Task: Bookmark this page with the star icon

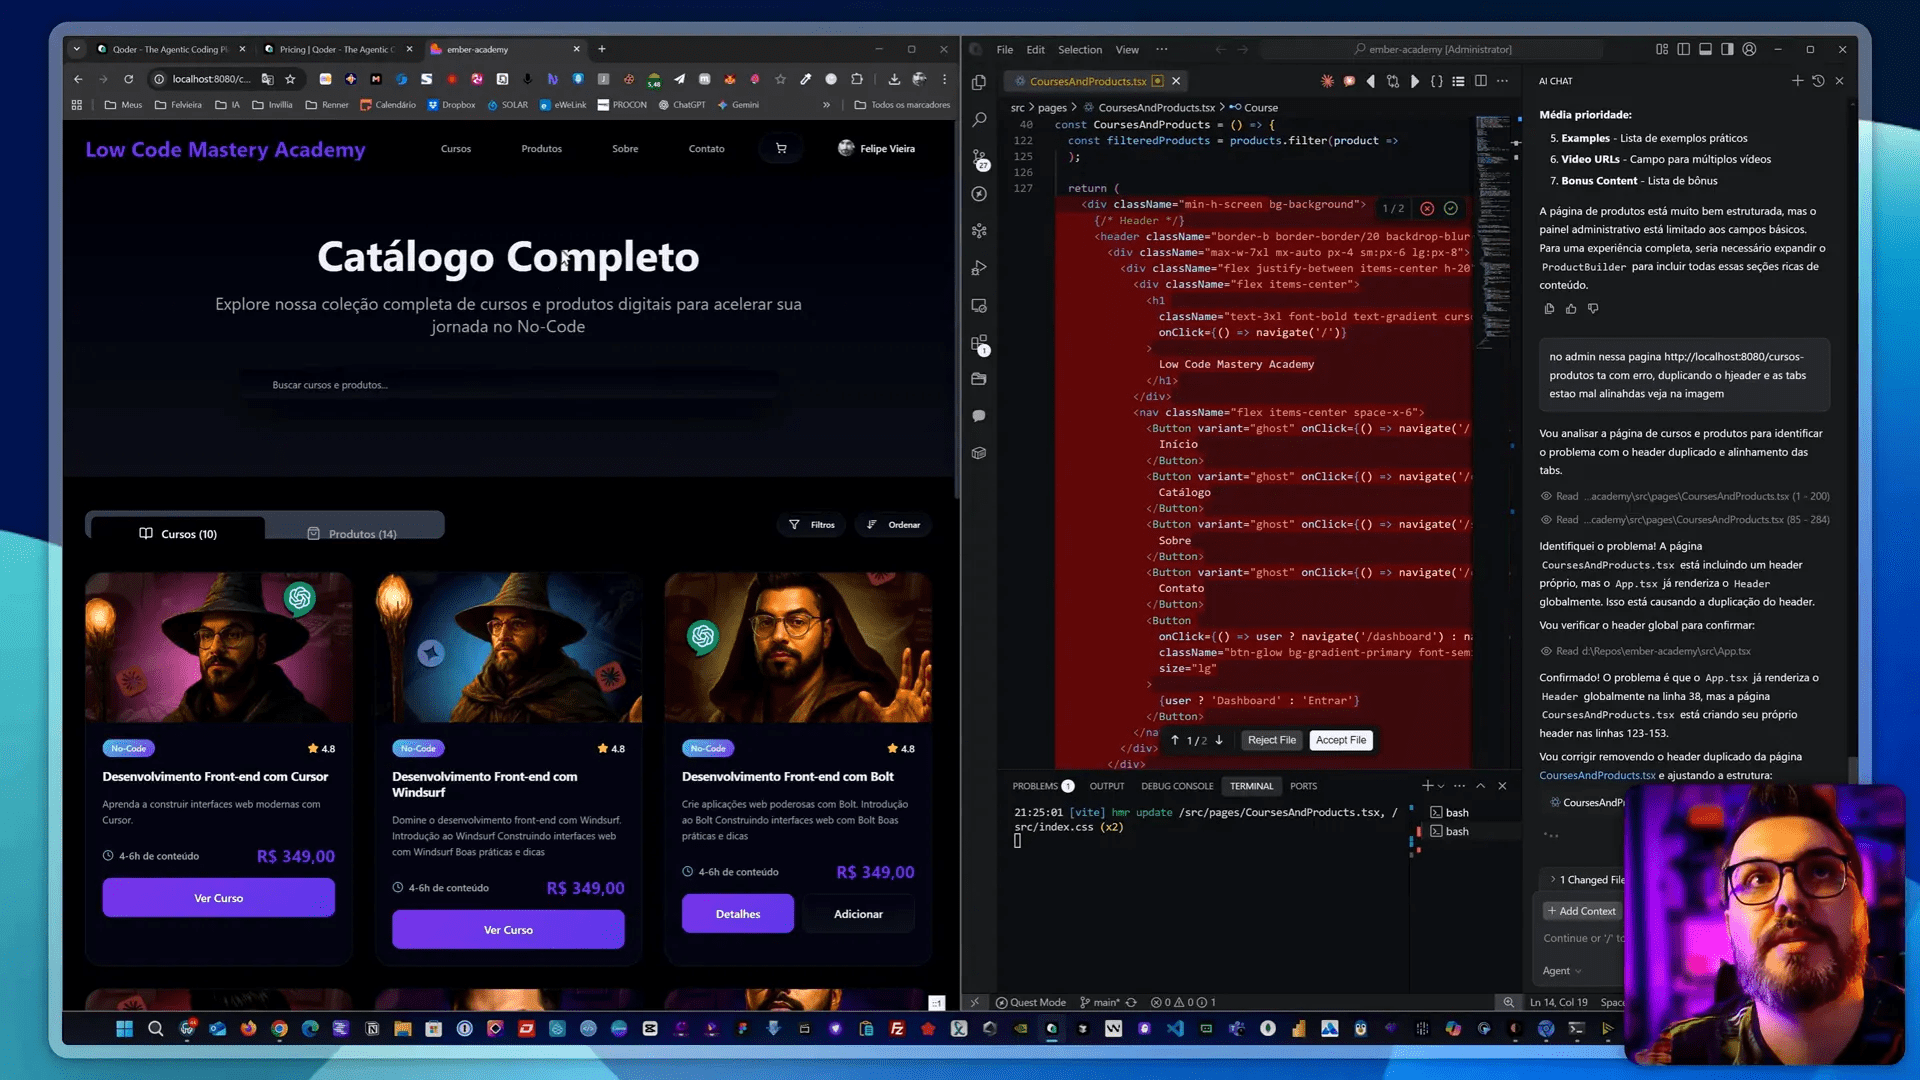Action: click(x=290, y=79)
